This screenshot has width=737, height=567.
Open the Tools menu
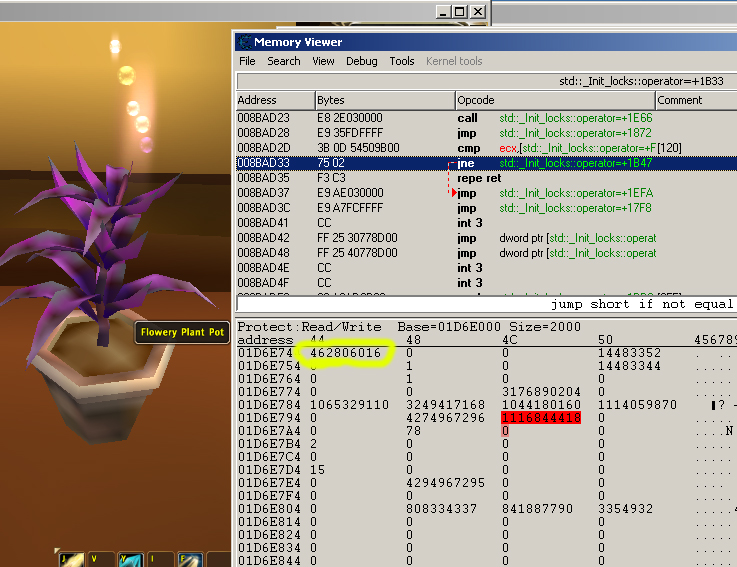tap(402, 61)
